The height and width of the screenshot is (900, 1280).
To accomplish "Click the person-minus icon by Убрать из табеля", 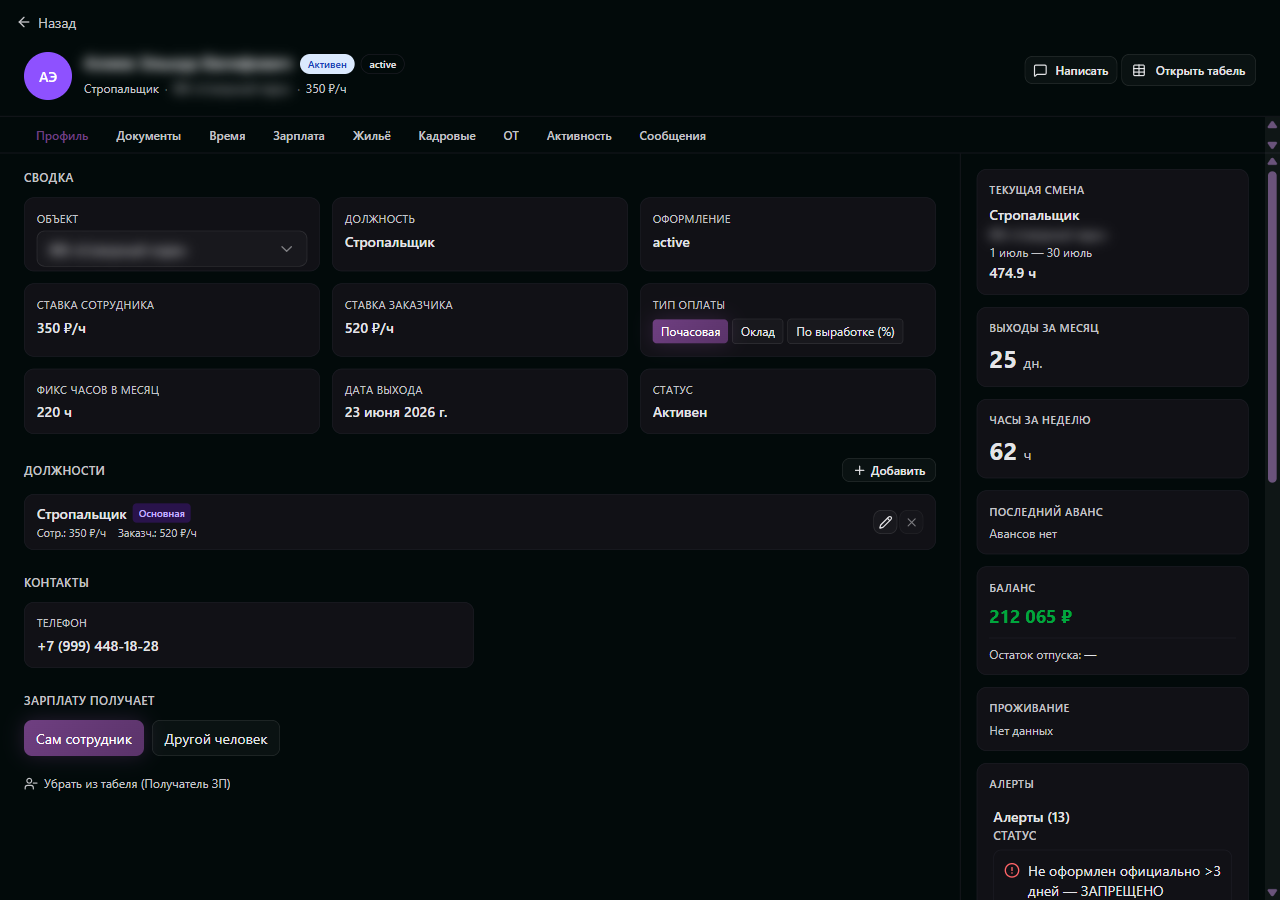I will click(31, 784).
